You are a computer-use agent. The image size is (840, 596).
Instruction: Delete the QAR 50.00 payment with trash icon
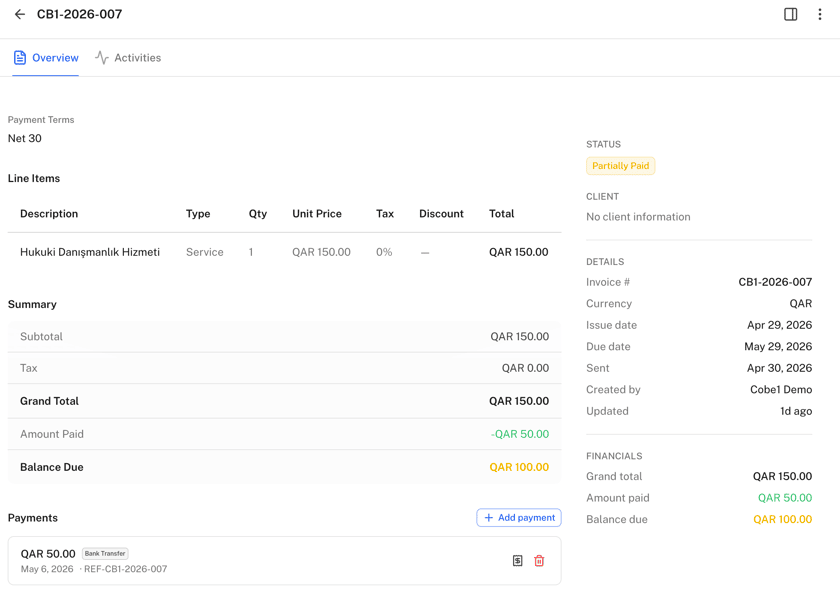click(539, 561)
